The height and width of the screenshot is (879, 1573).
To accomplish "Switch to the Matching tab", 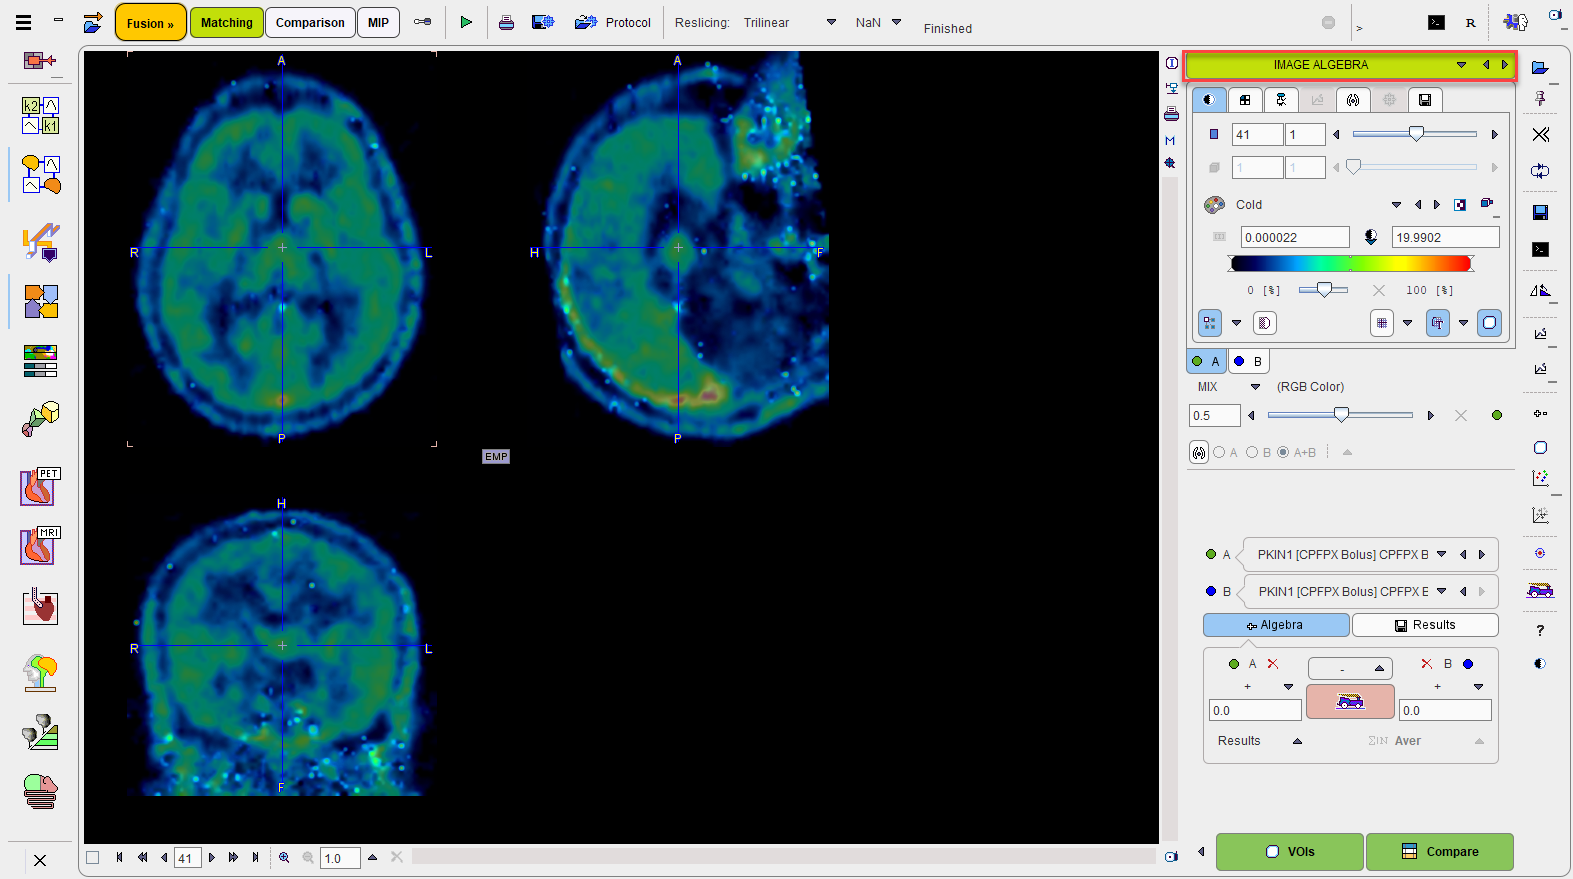I will pos(227,23).
